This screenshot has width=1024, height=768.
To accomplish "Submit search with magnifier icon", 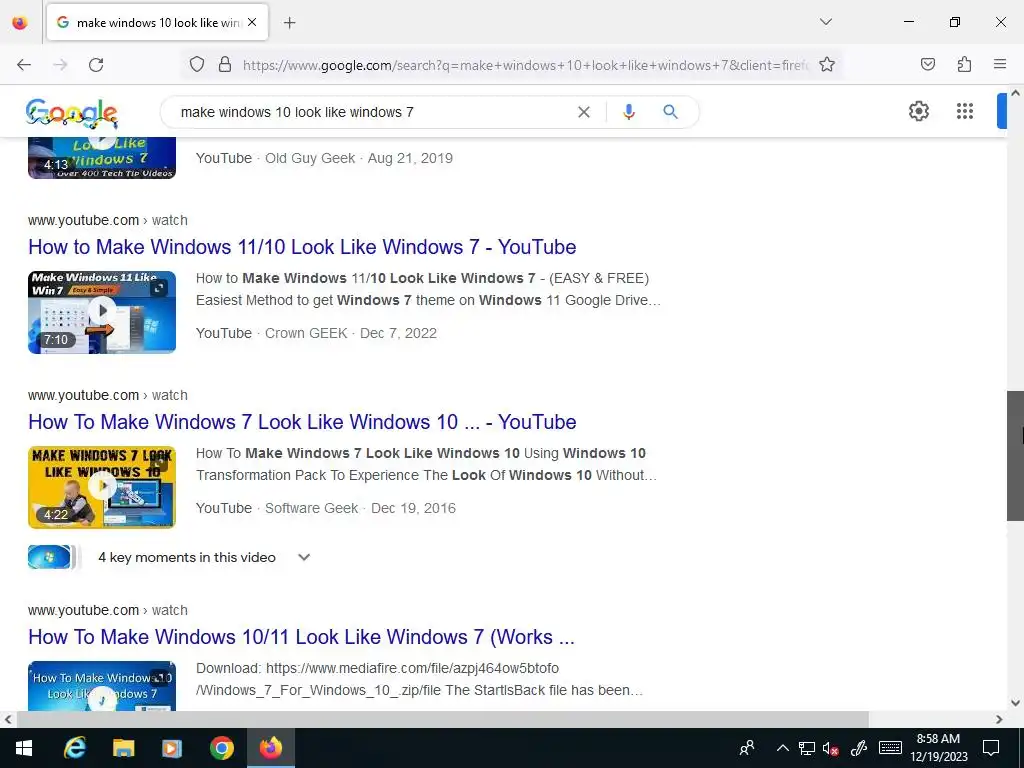I will tap(670, 112).
